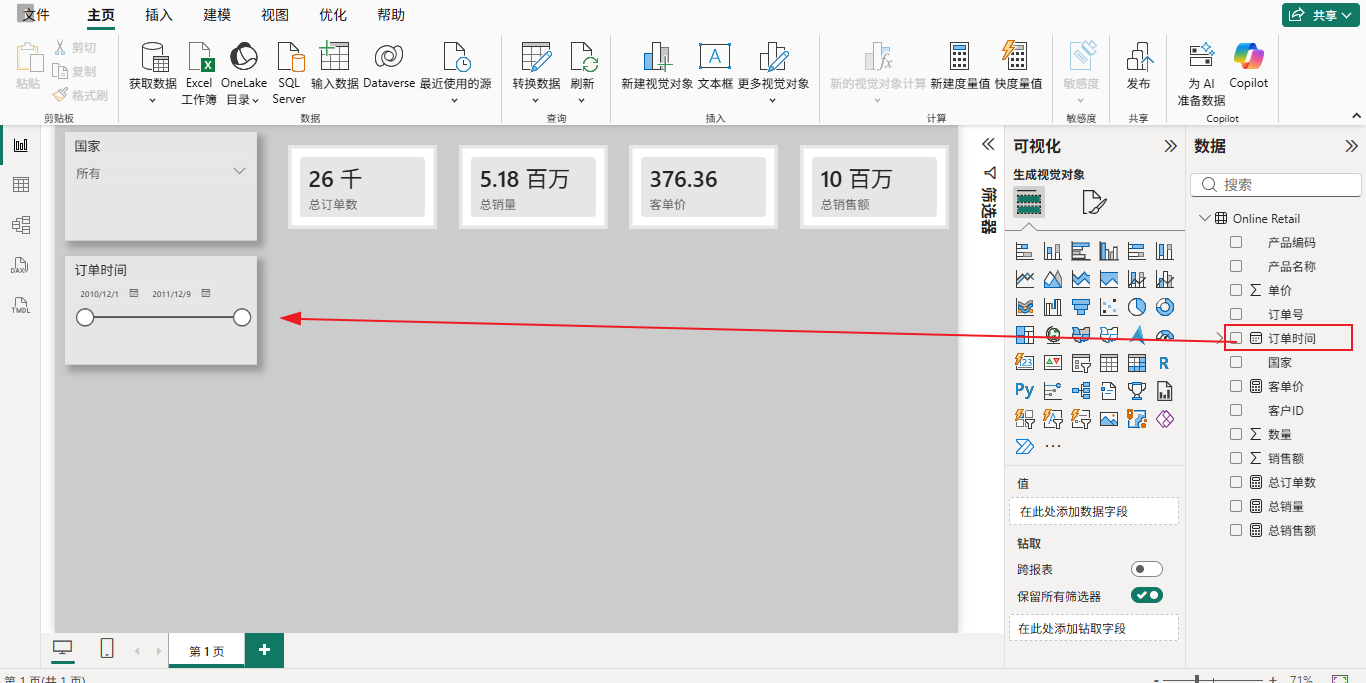Select the R script visual
Viewport: 1366px width, 683px height.
(1164, 363)
